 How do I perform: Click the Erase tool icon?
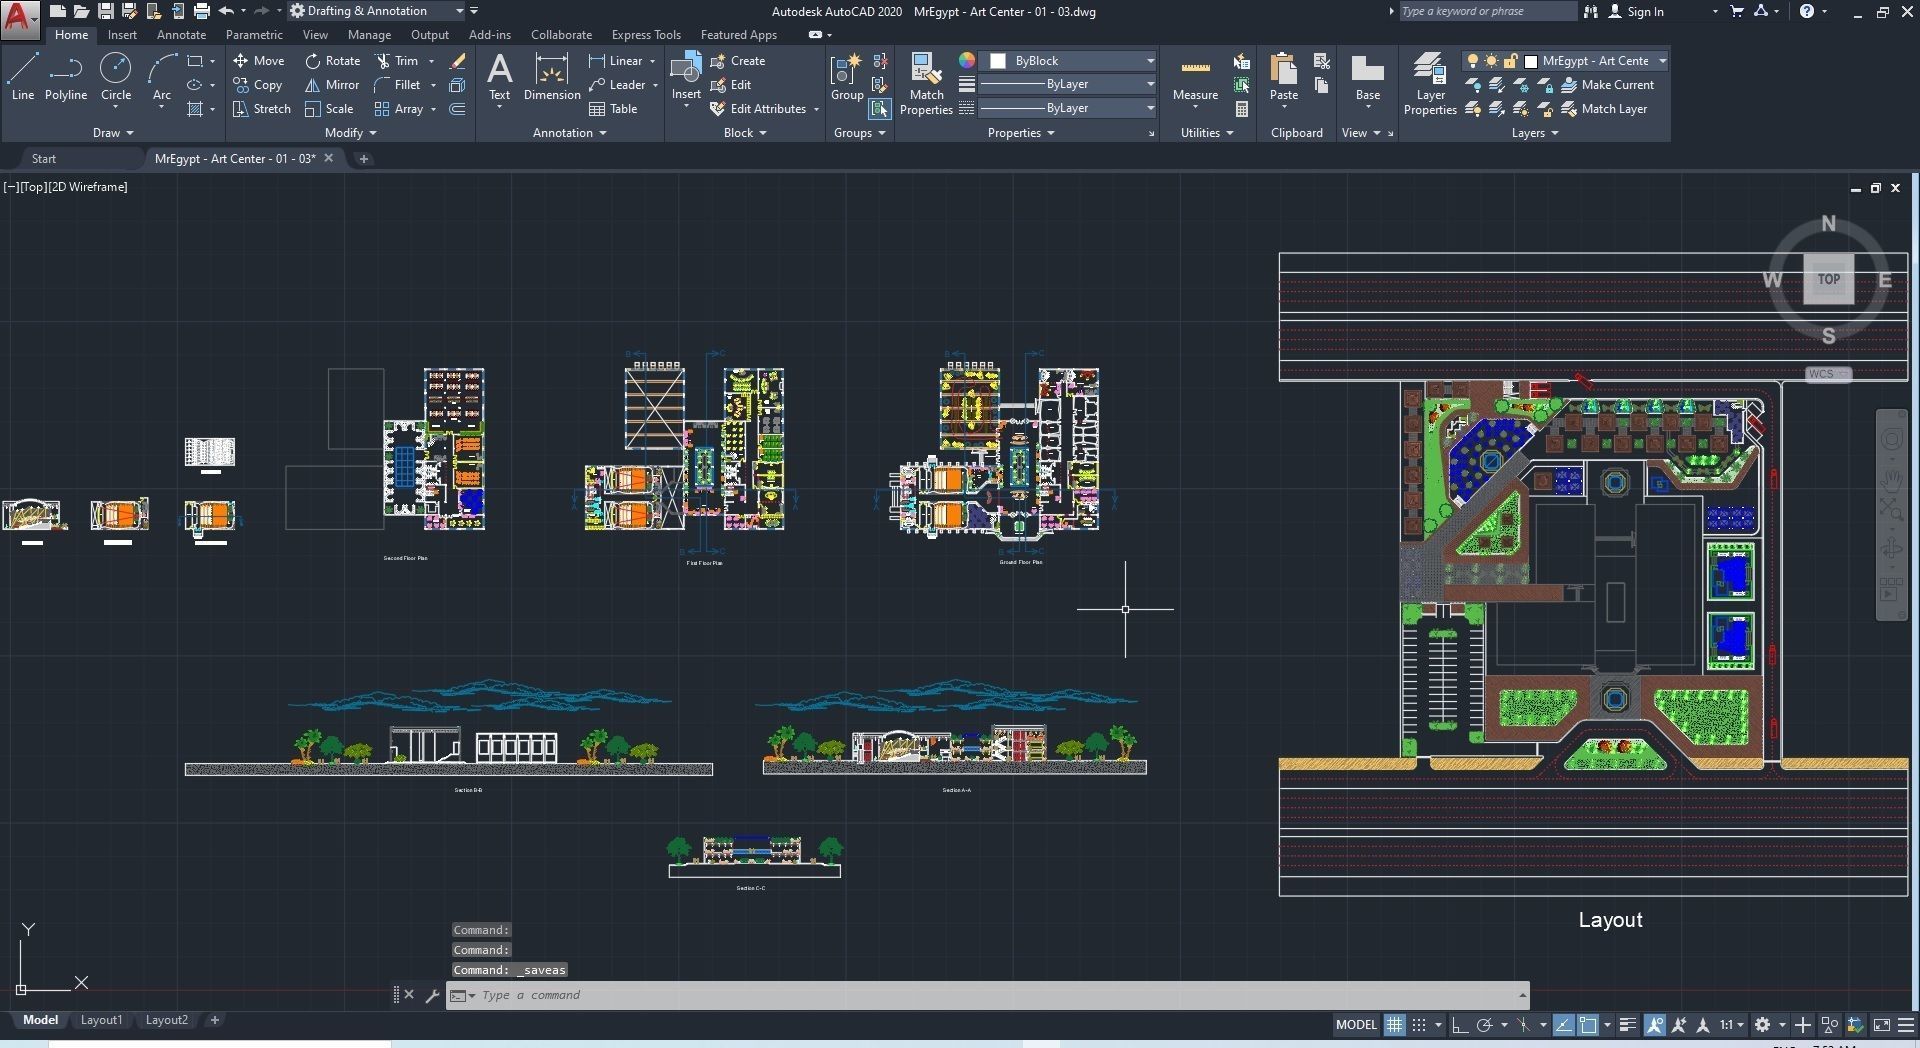457,61
